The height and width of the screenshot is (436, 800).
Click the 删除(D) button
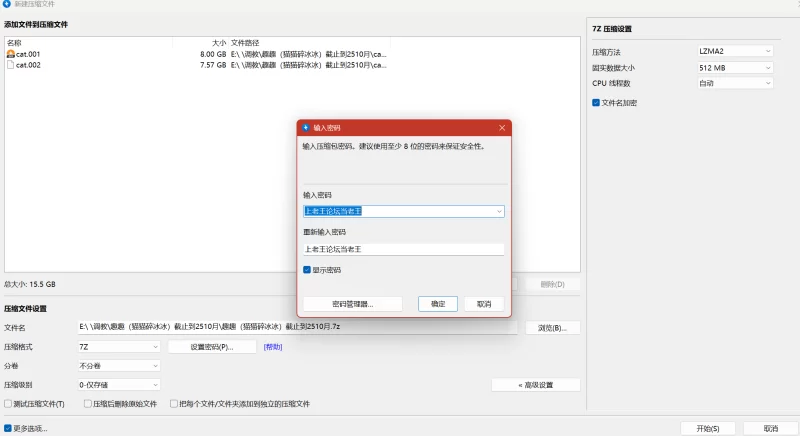pos(552,284)
